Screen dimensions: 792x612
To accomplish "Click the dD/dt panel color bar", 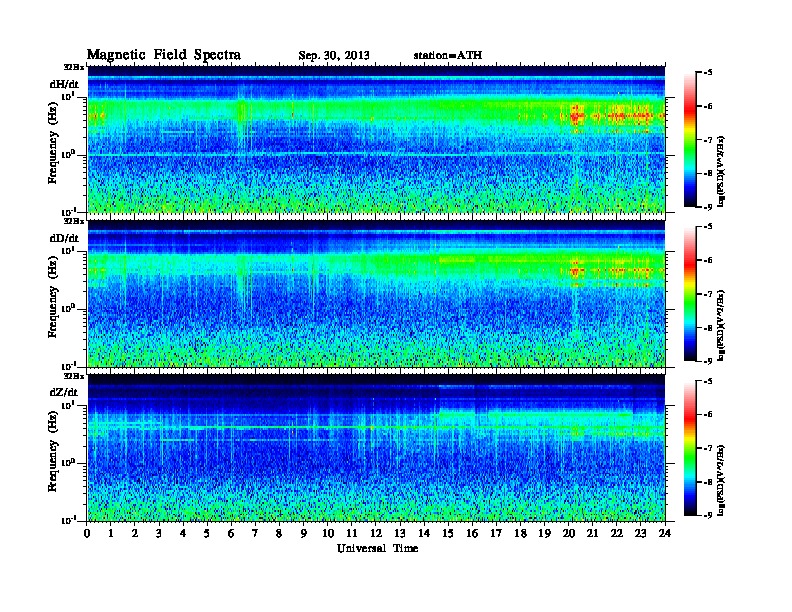I will 690,293.
